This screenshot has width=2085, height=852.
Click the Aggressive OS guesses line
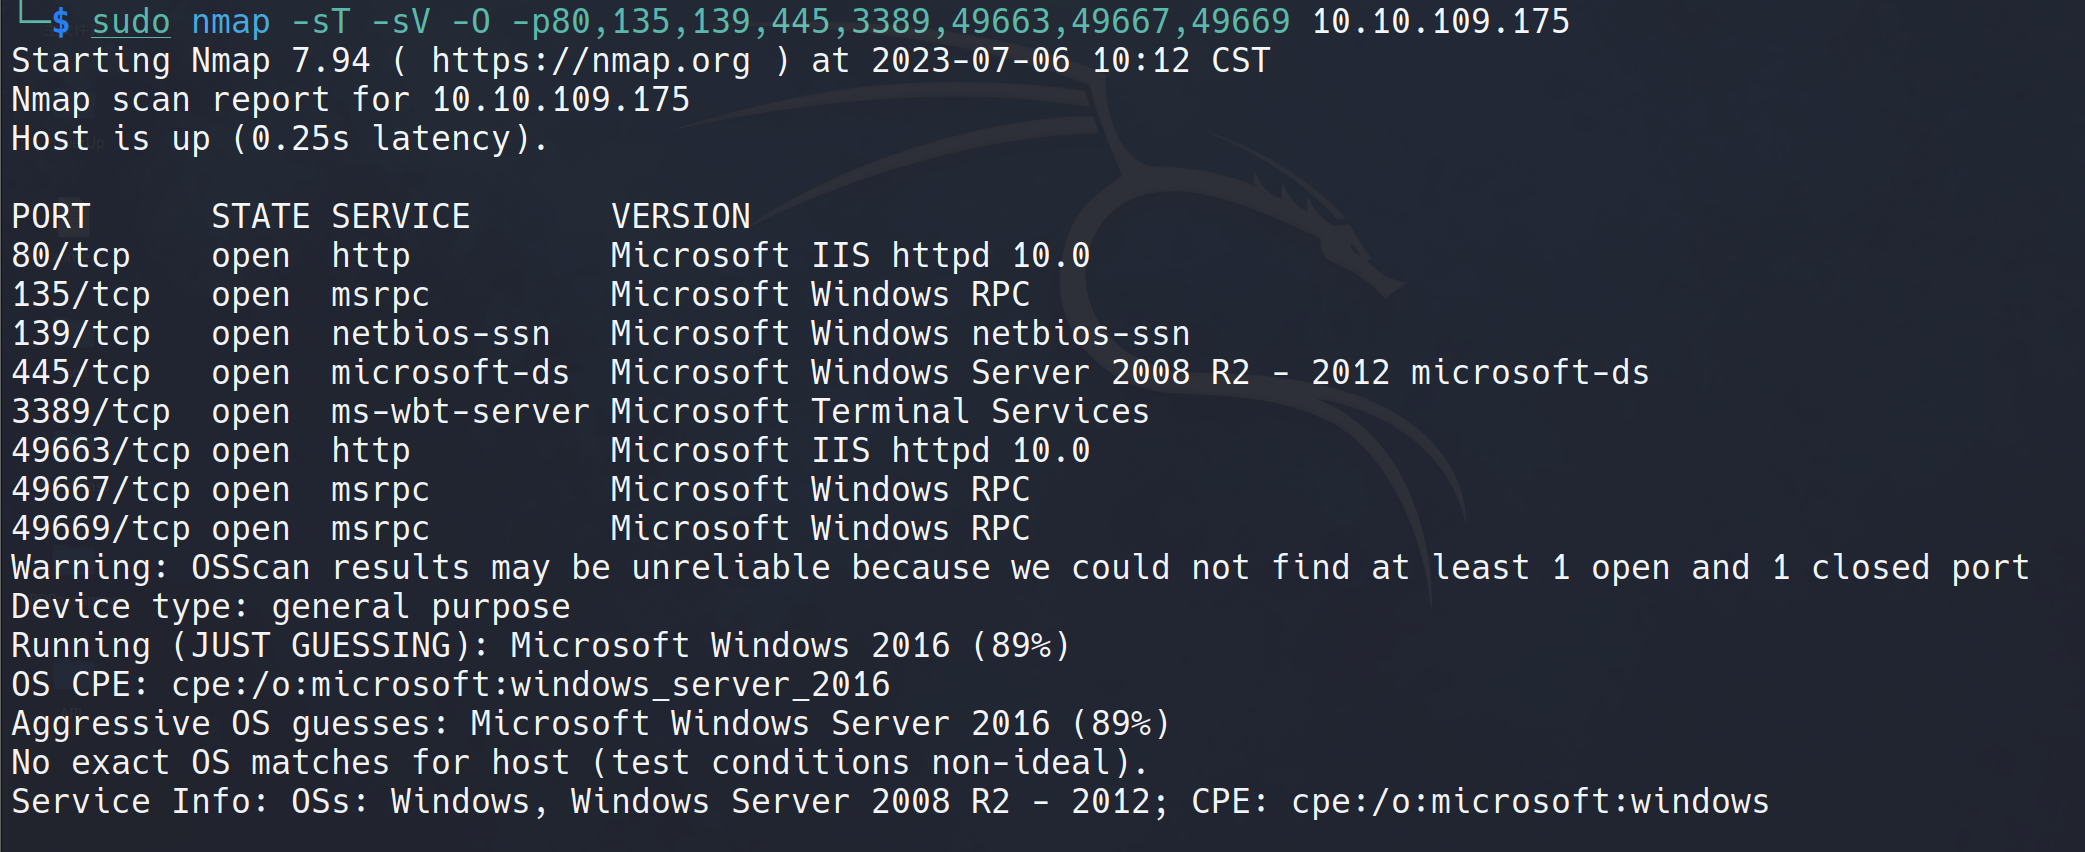(590, 724)
